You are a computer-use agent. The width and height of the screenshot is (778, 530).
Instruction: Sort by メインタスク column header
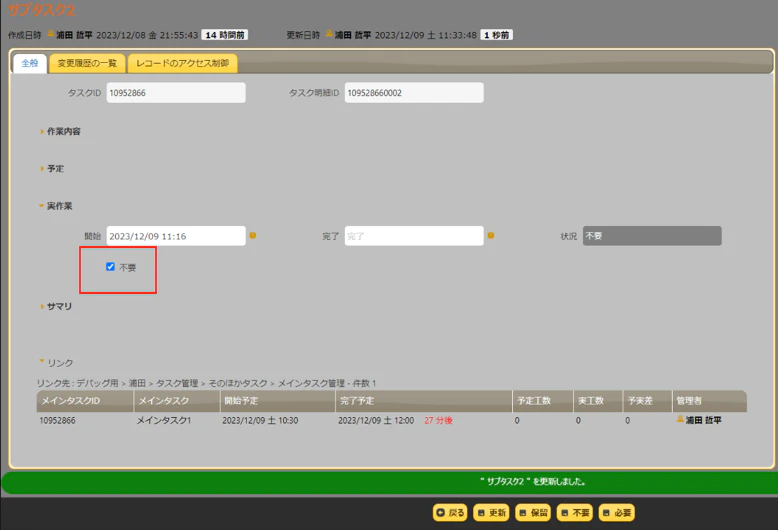(177, 401)
